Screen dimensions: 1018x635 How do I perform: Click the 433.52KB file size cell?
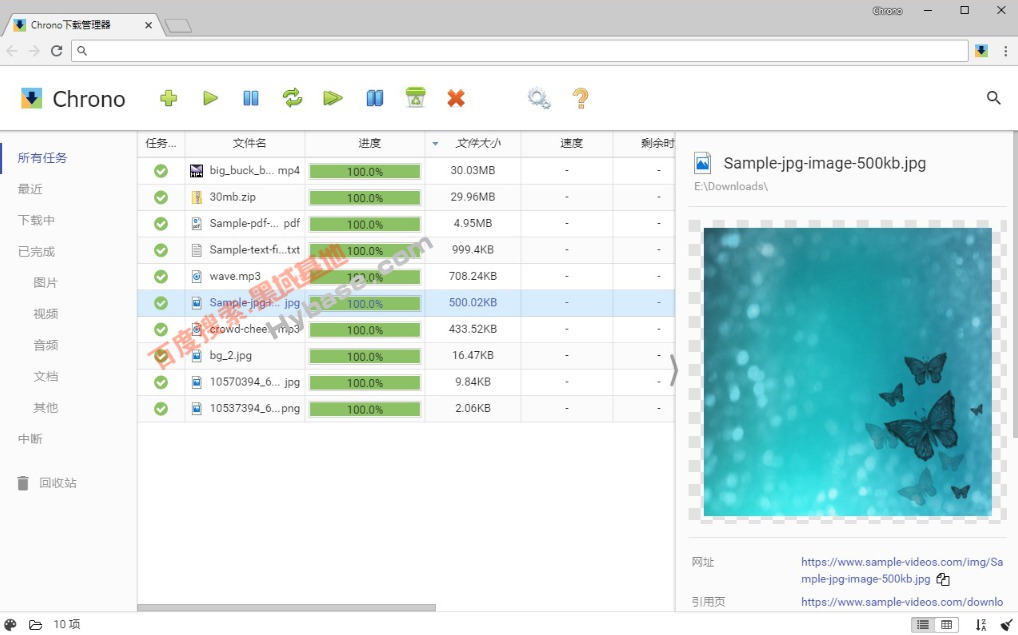tap(473, 329)
